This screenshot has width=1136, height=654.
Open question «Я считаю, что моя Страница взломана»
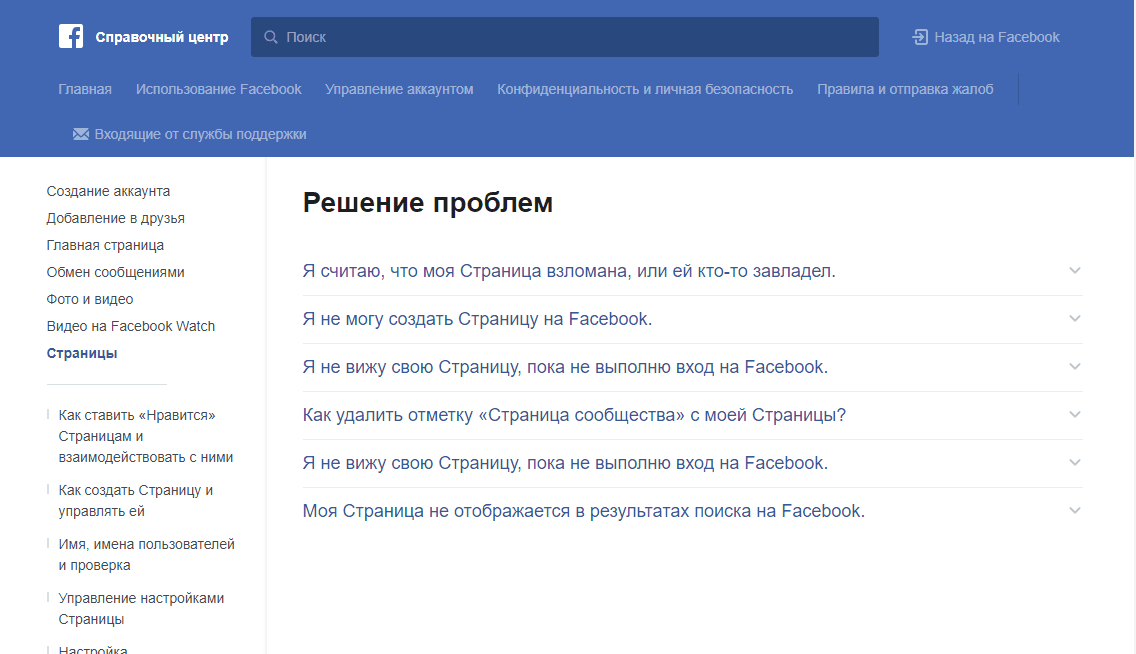click(569, 271)
